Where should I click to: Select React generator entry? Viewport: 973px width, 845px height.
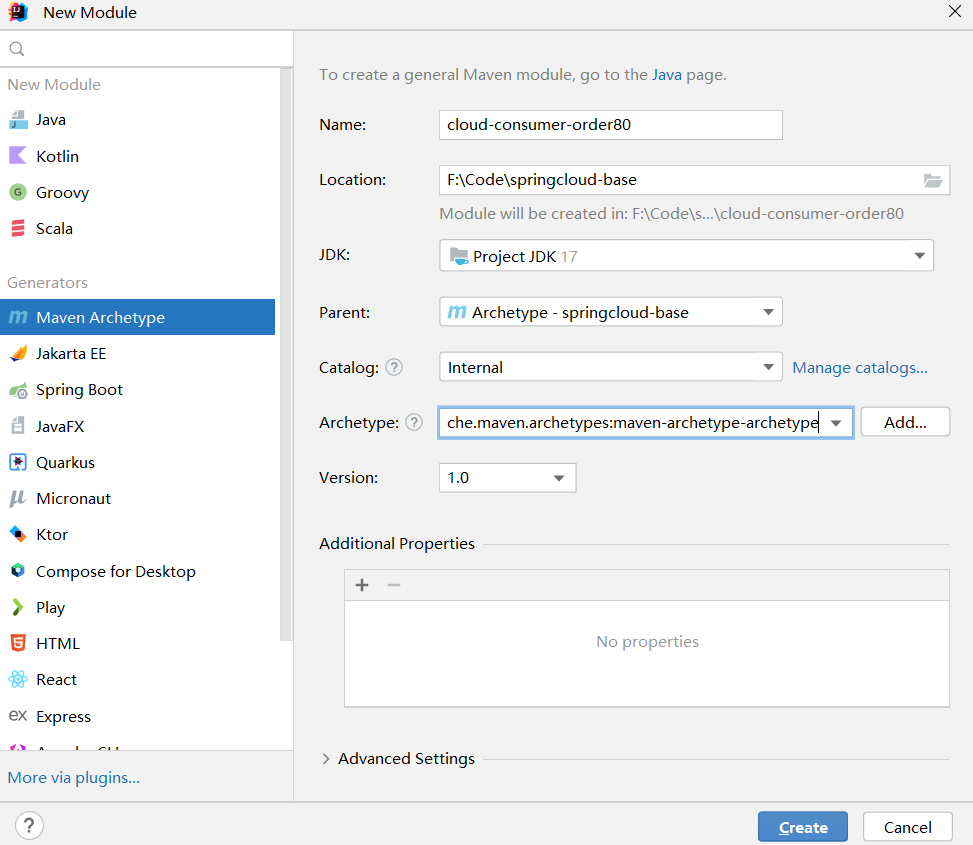coord(138,679)
